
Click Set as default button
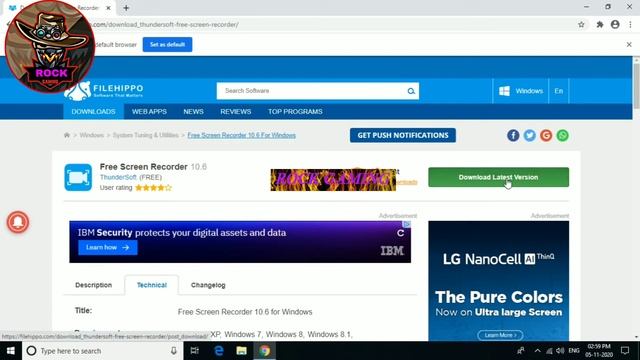tap(167, 44)
